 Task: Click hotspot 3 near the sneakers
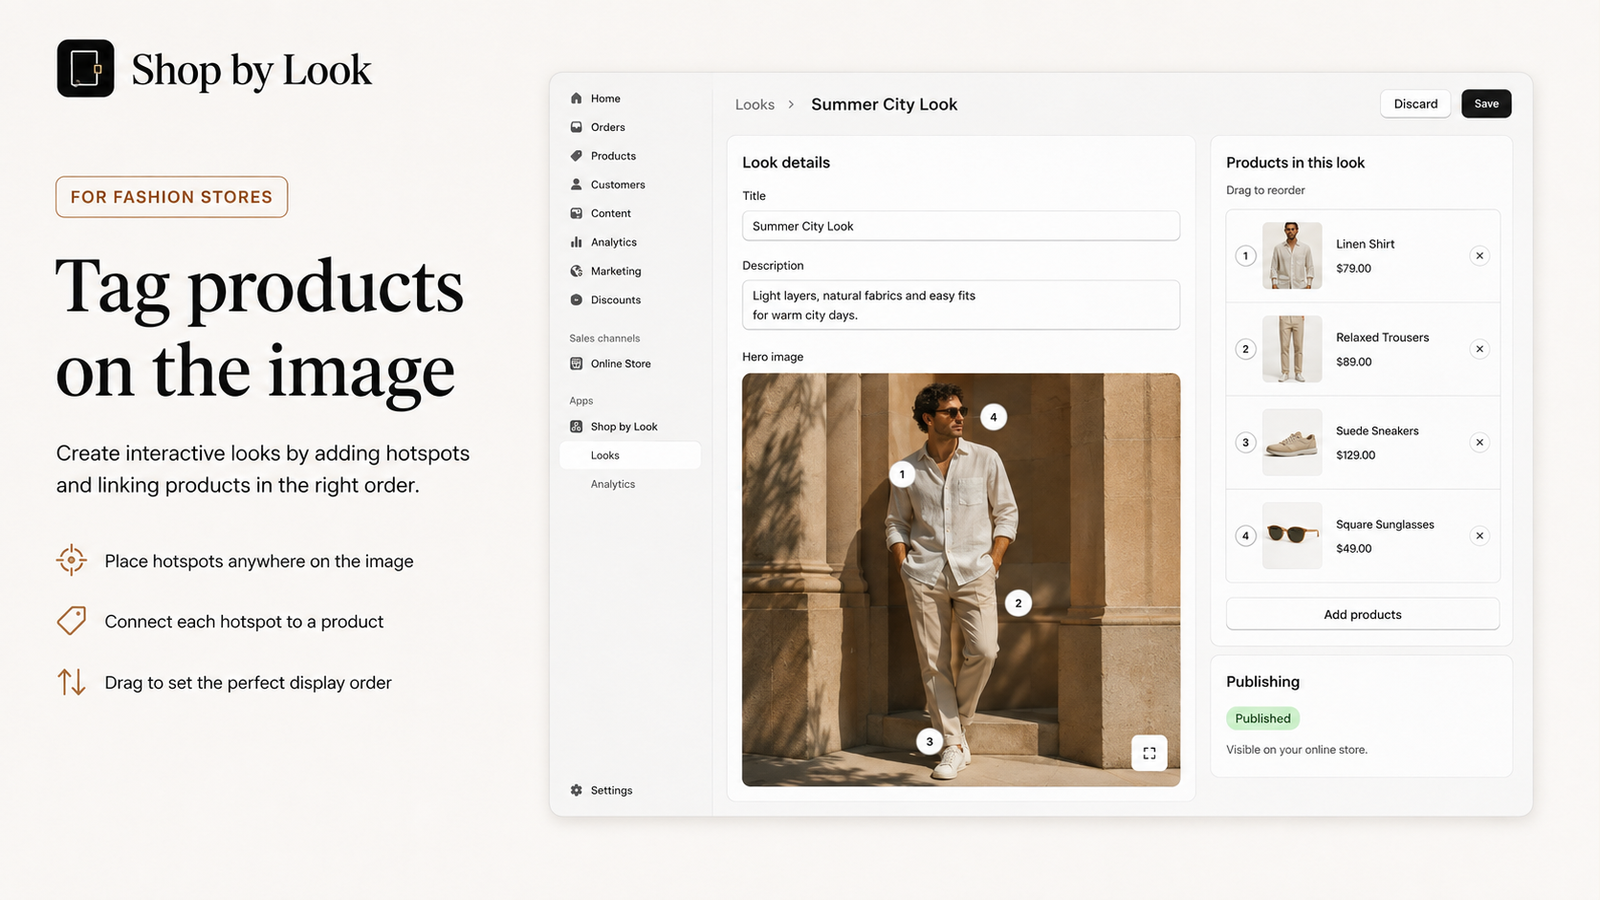click(x=929, y=741)
